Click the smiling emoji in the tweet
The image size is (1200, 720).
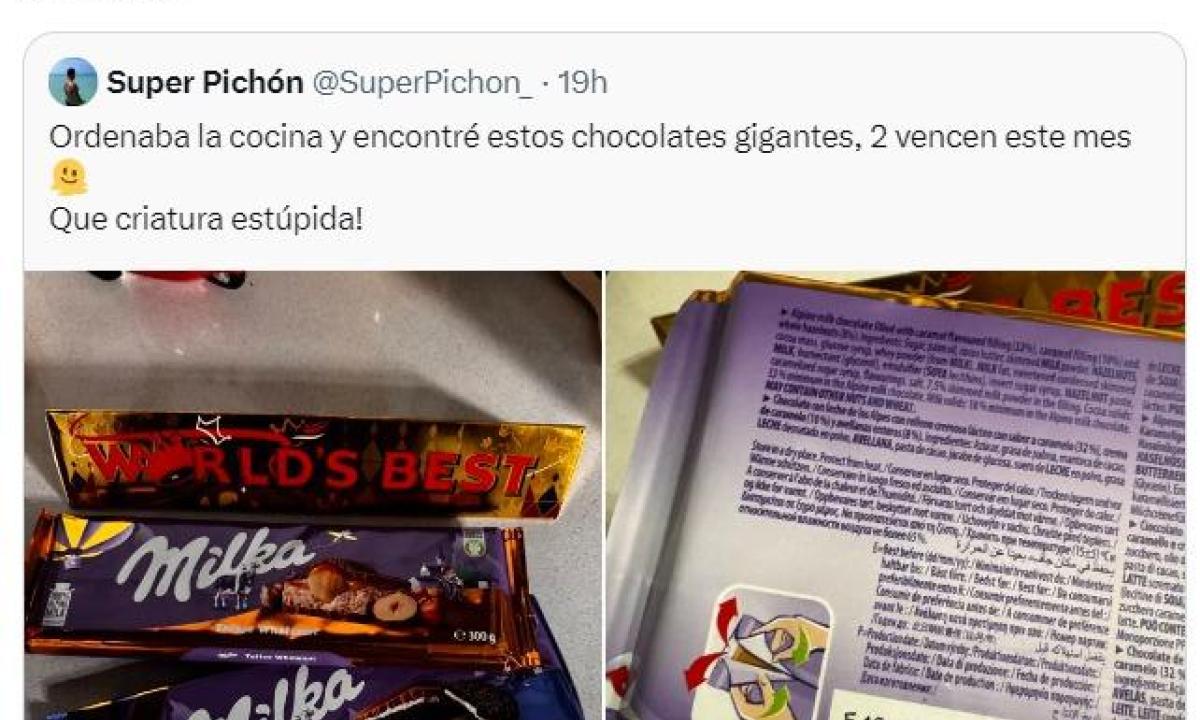[x=69, y=177]
